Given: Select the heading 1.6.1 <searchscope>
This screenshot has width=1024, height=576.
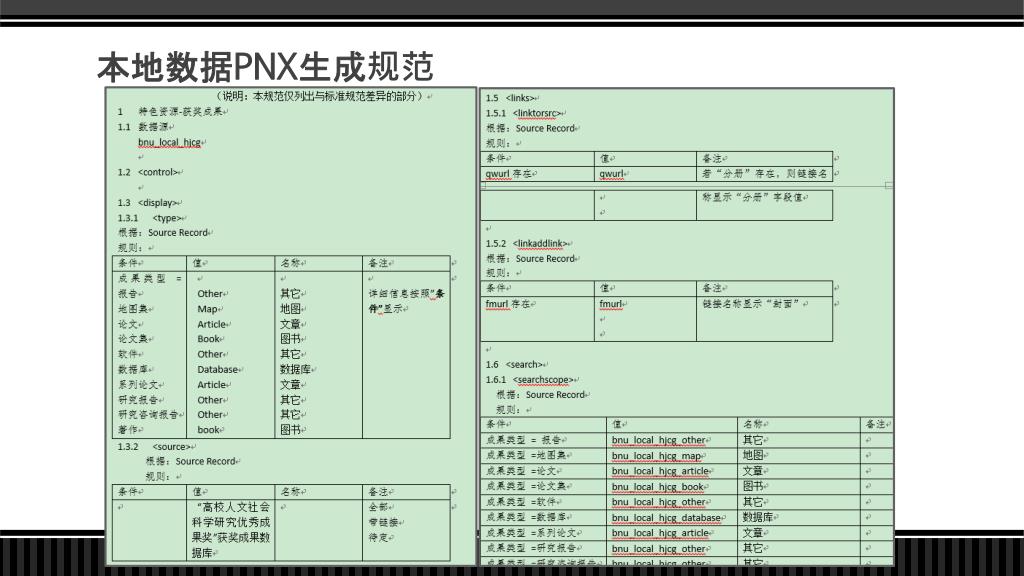Looking at the screenshot, I should click(x=530, y=379).
